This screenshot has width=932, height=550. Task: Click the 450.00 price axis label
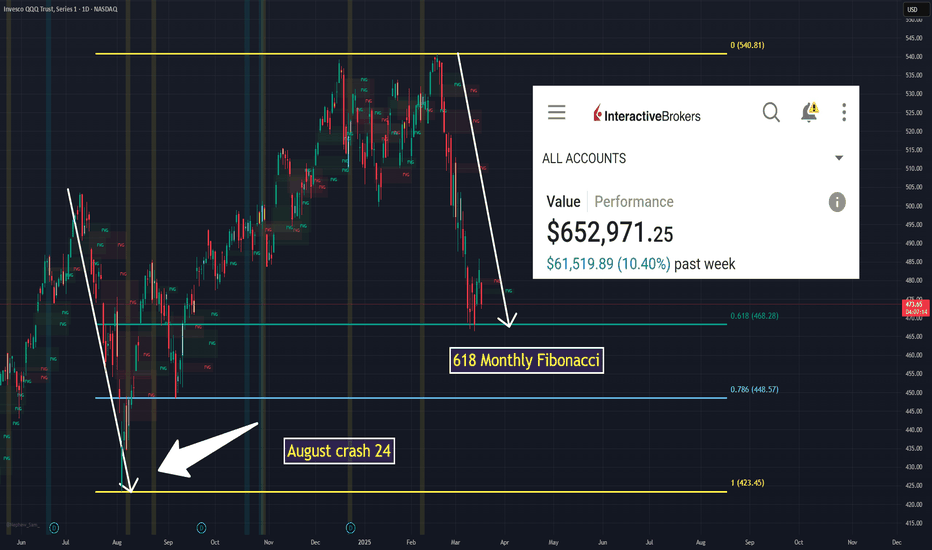click(914, 392)
